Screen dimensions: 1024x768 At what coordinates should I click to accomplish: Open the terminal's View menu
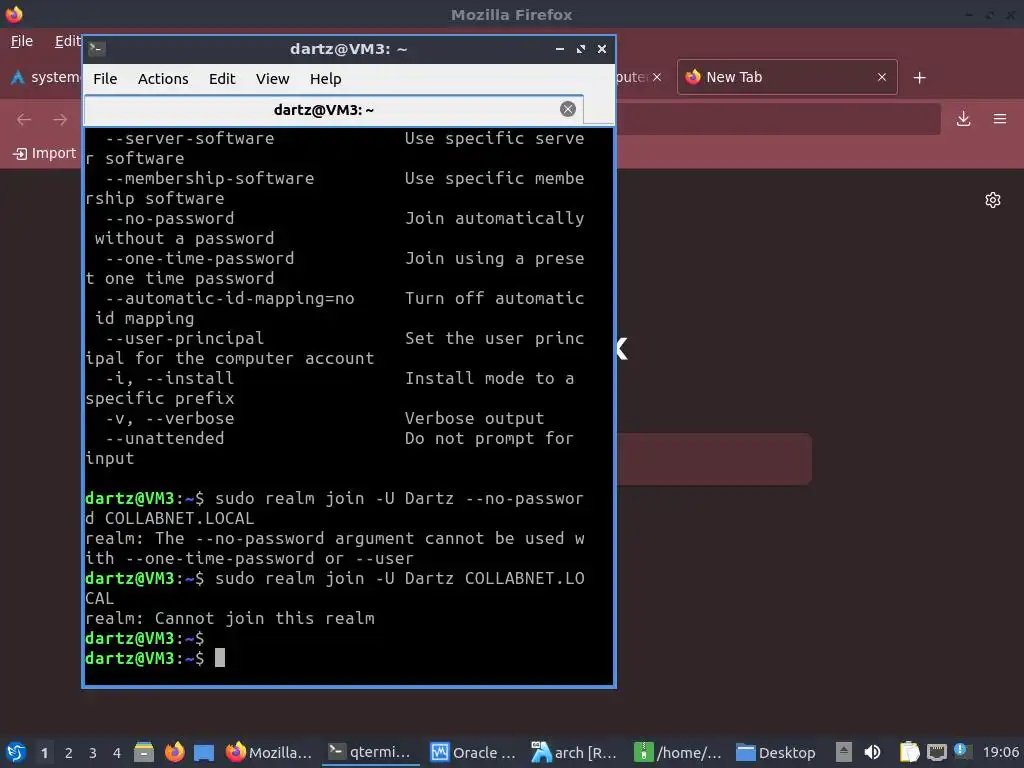272,79
